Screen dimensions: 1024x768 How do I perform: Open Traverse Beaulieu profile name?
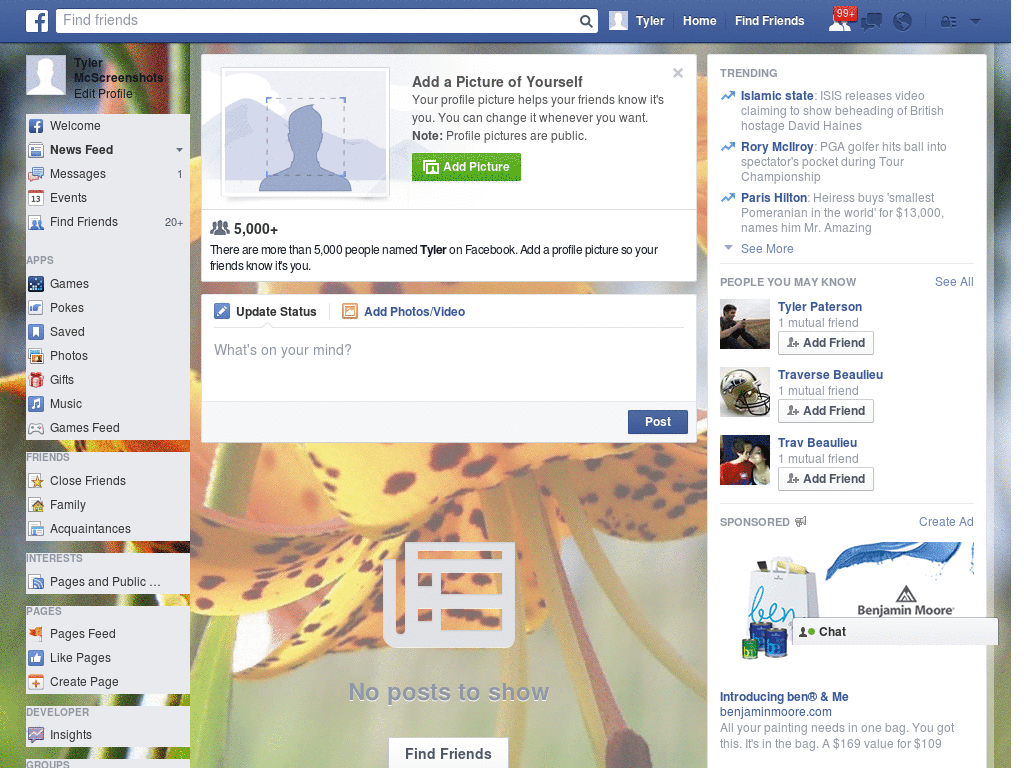pyautogui.click(x=830, y=375)
